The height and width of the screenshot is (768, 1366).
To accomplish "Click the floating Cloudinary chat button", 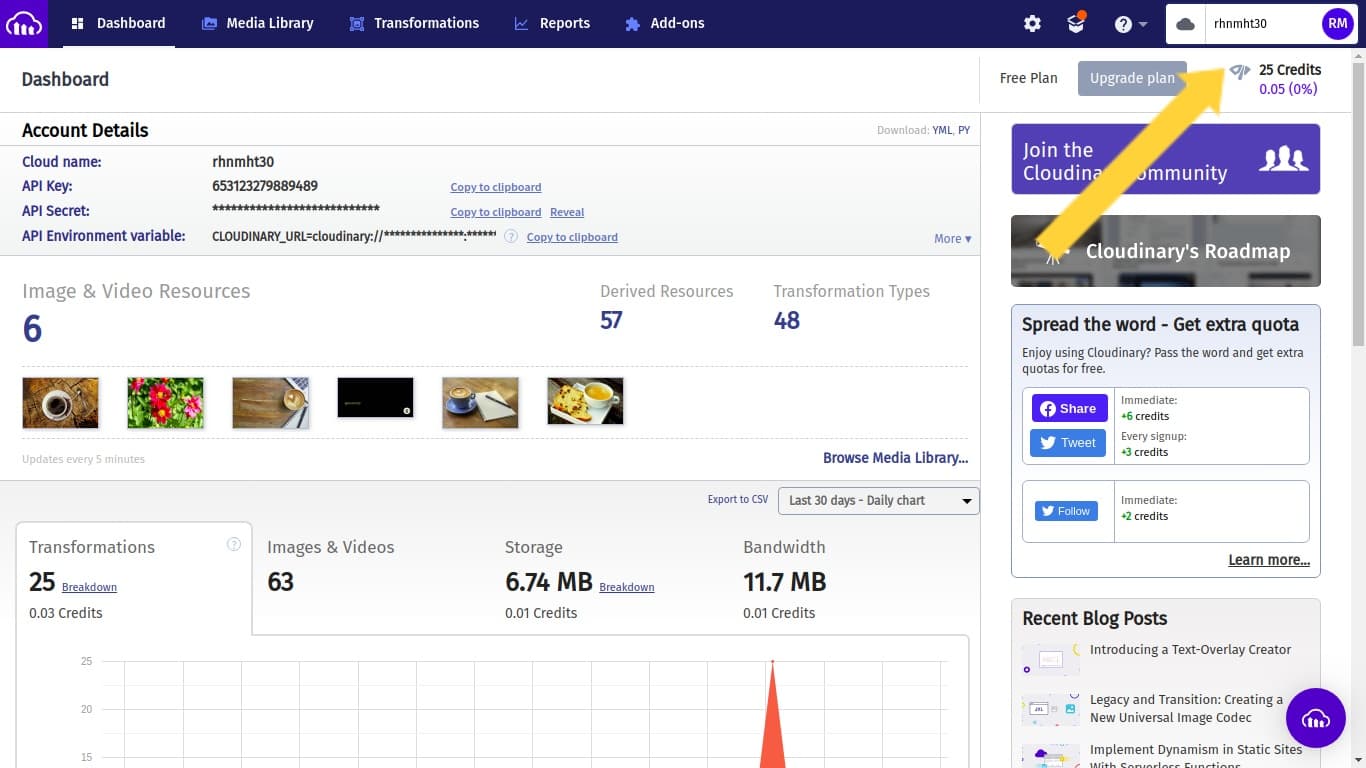I will (x=1316, y=718).
